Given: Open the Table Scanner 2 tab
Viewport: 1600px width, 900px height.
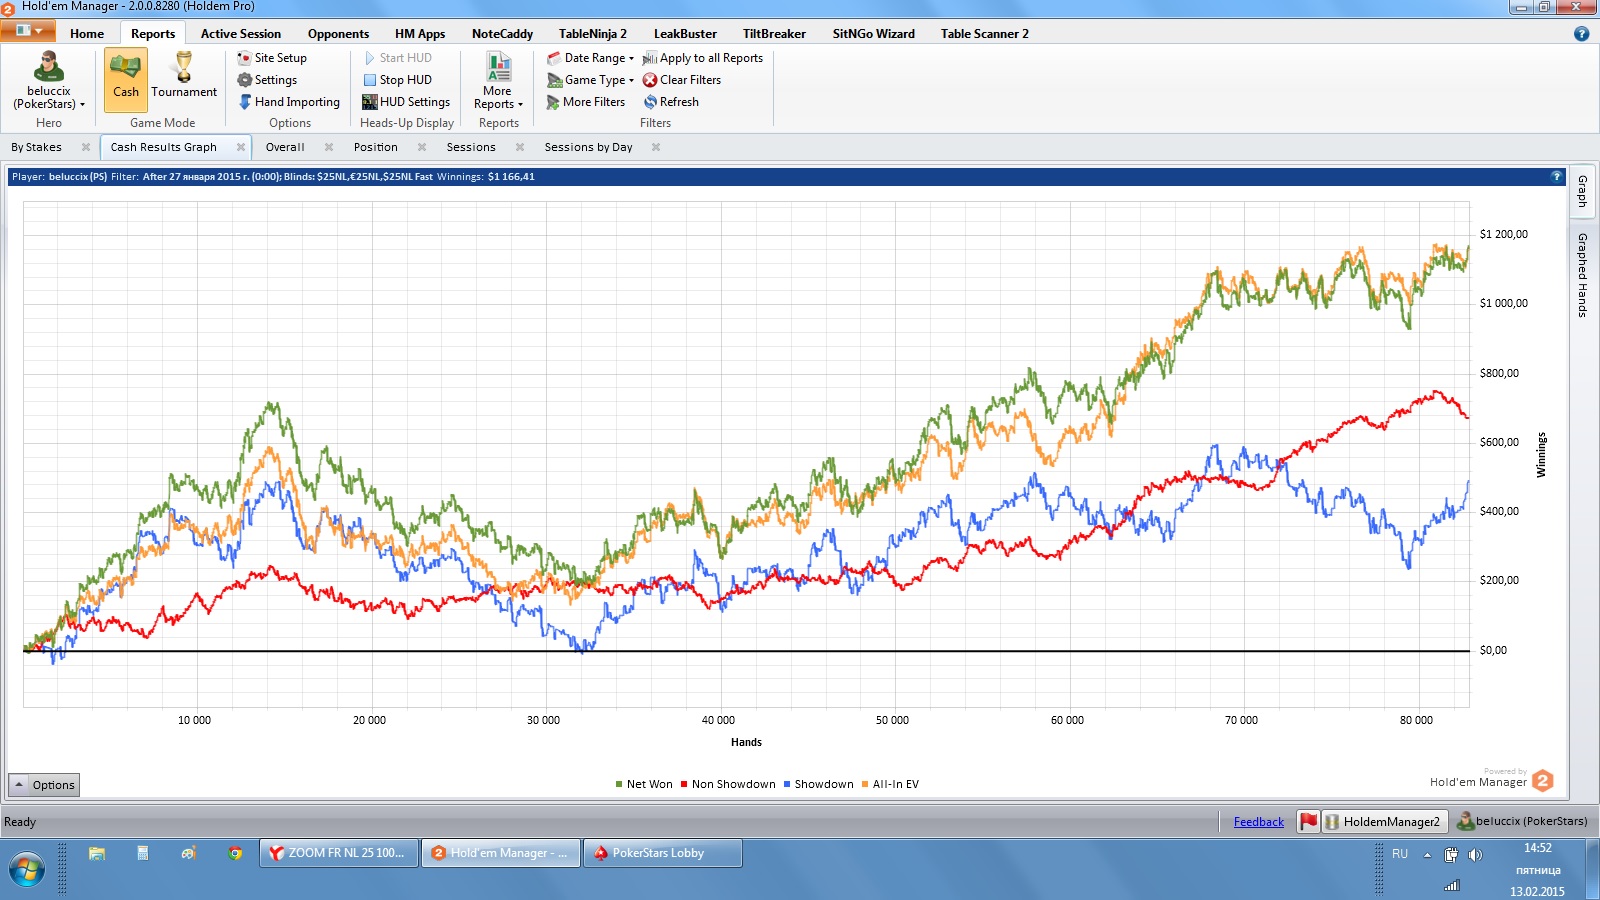Looking at the screenshot, I should point(985,33).
